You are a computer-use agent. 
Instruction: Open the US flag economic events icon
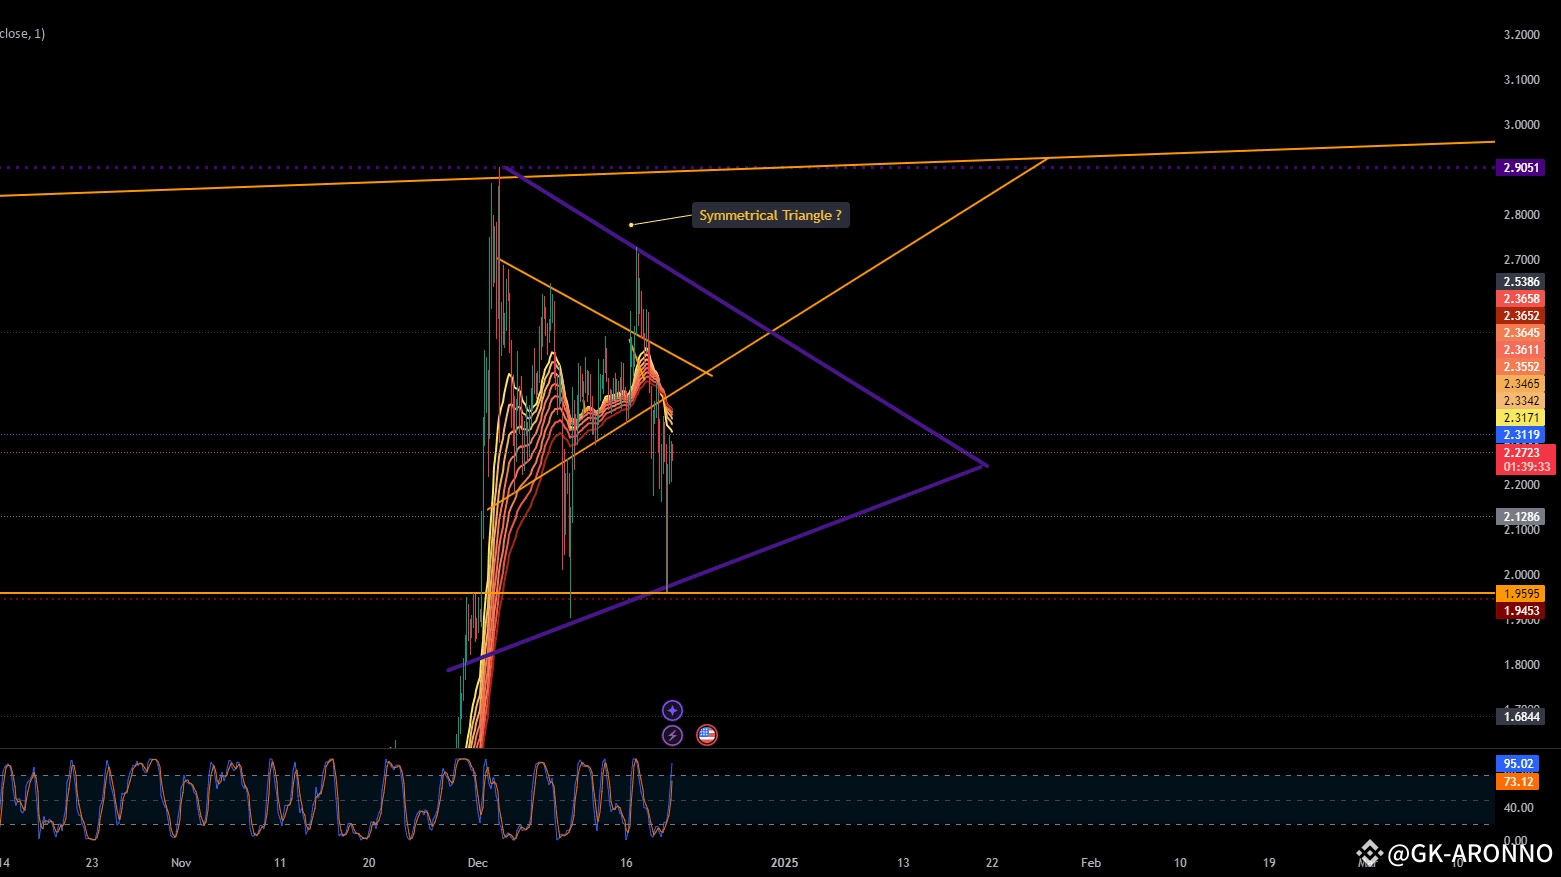point(707,735)
